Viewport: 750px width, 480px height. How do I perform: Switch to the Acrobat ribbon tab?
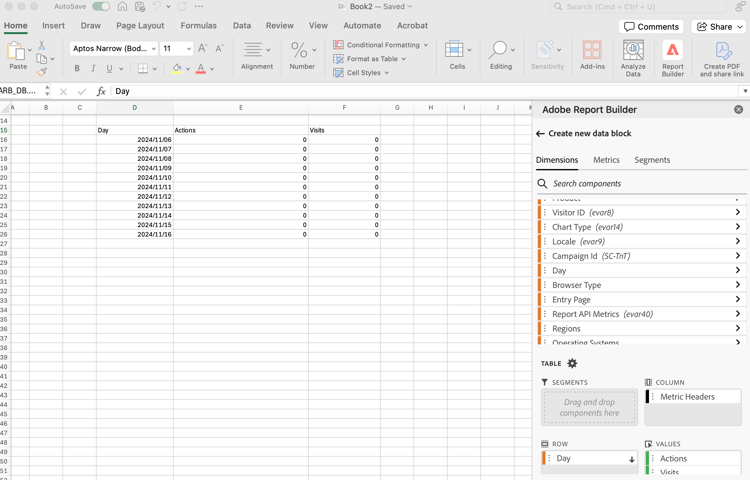412,25
